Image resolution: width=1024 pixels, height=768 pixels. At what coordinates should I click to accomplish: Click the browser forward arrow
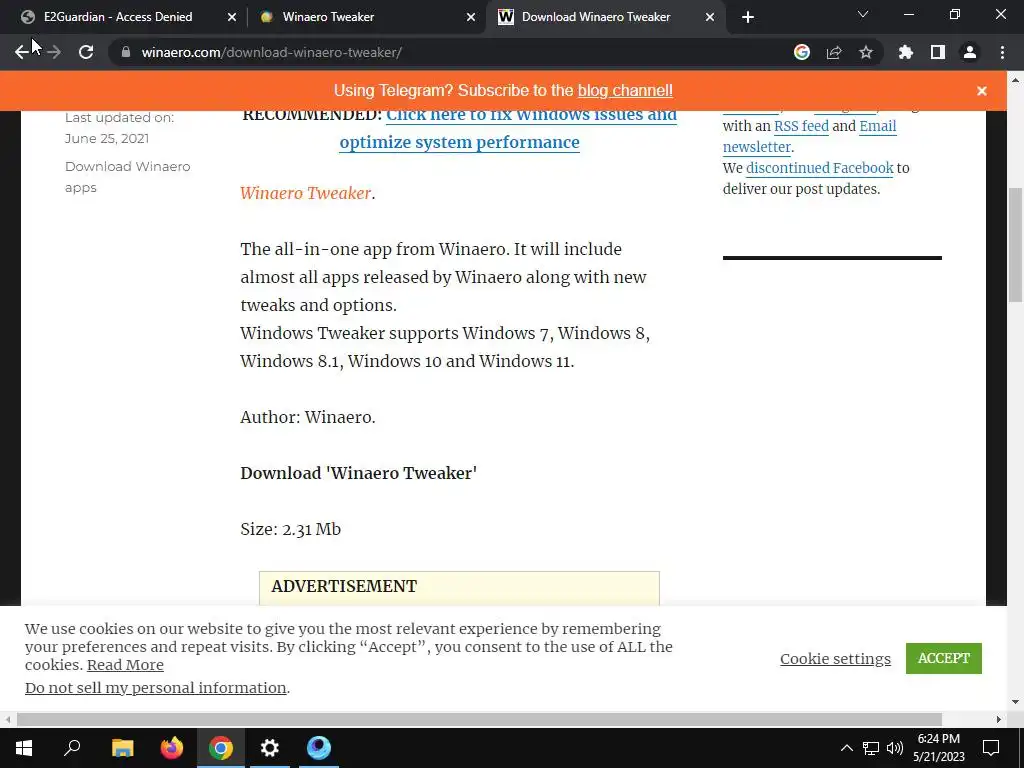(x=54, y=52)
